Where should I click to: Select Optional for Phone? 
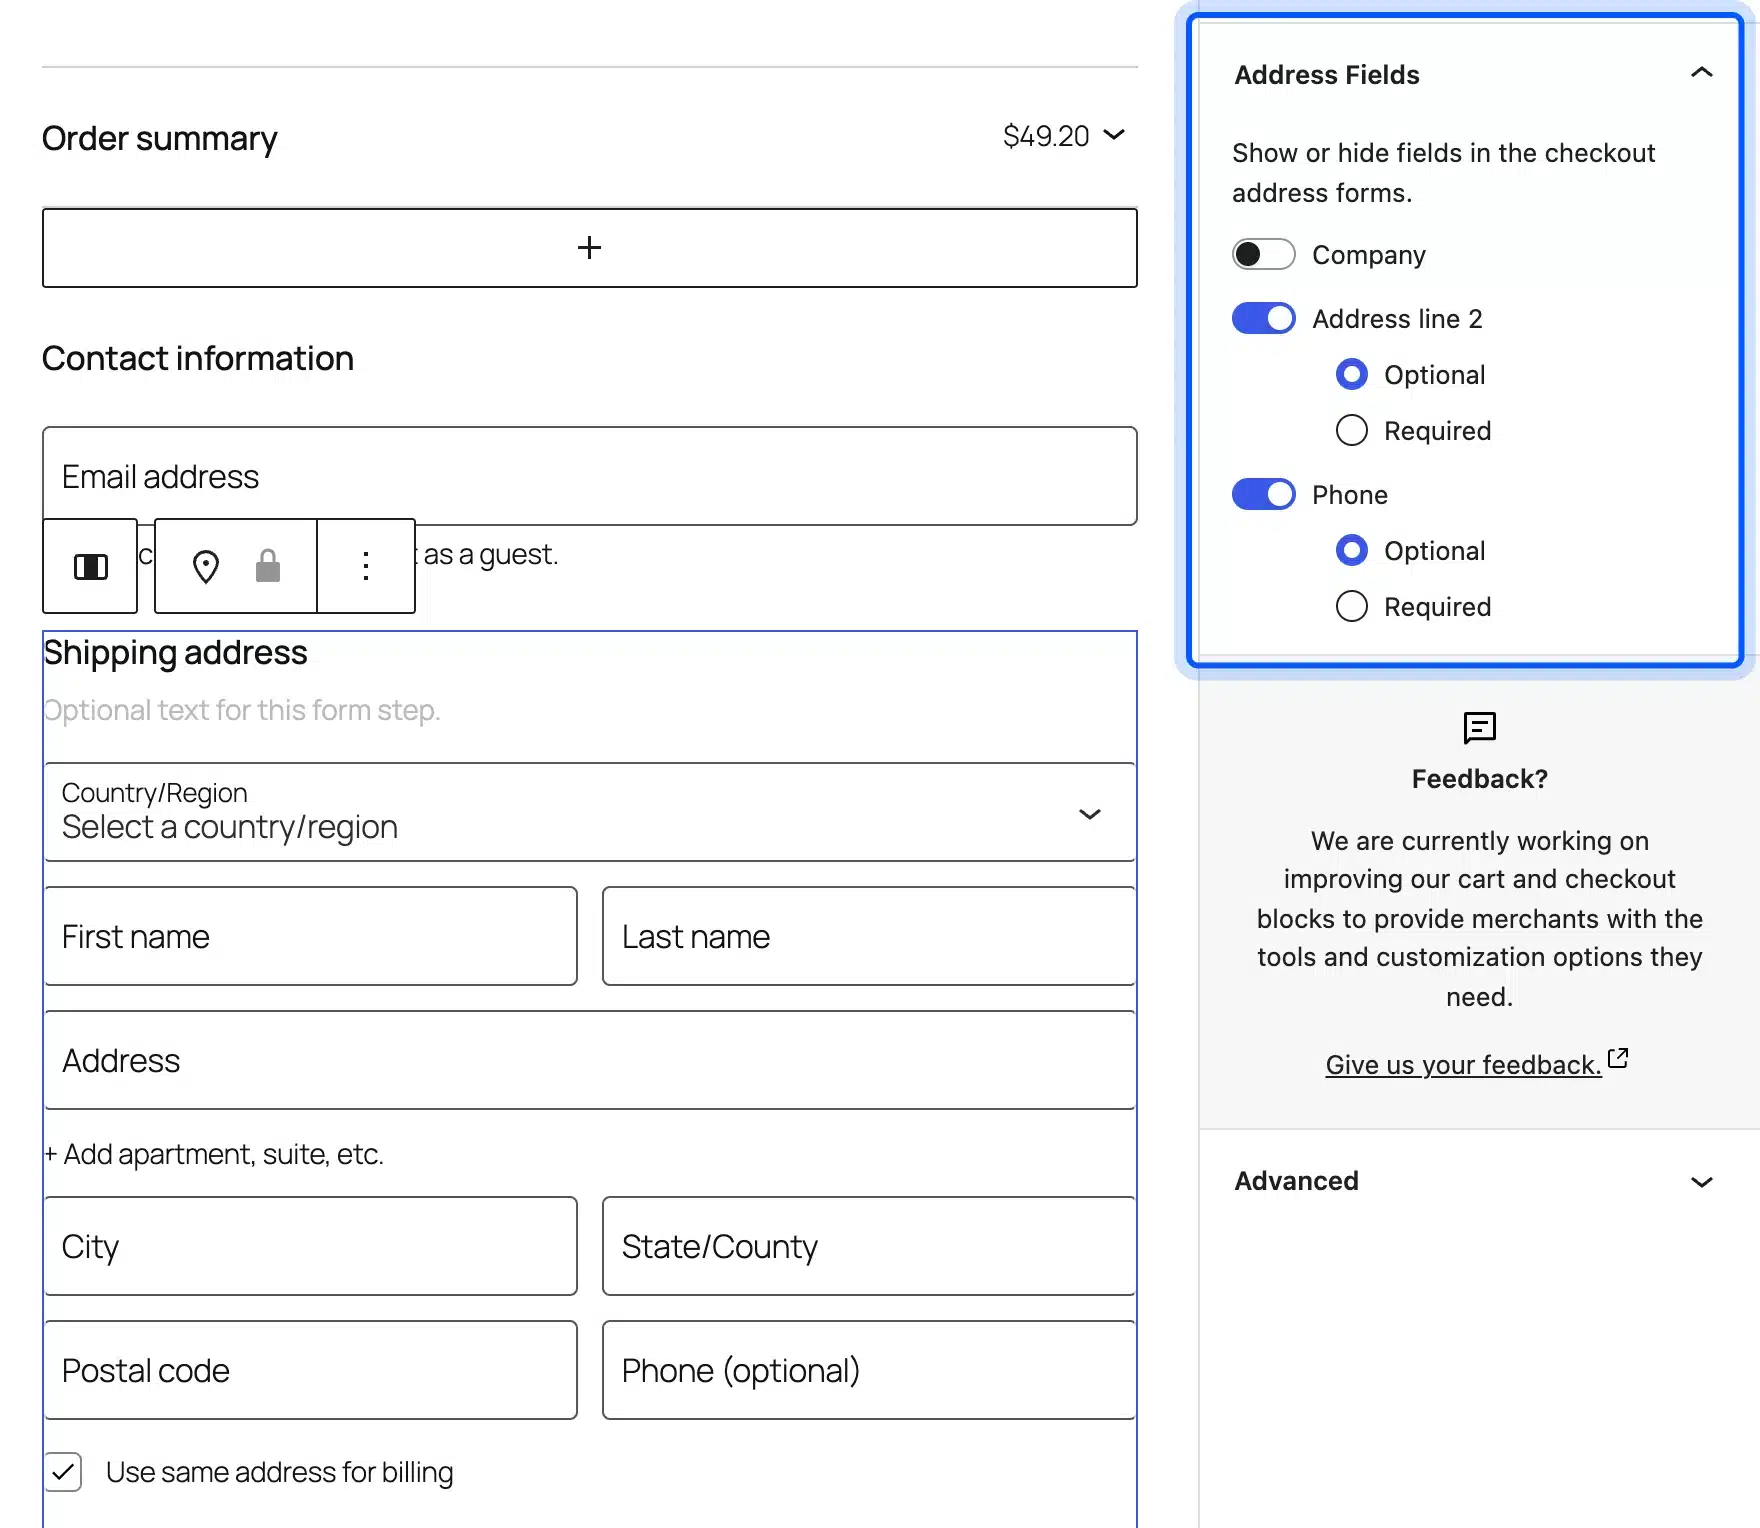coord(1352,550)
